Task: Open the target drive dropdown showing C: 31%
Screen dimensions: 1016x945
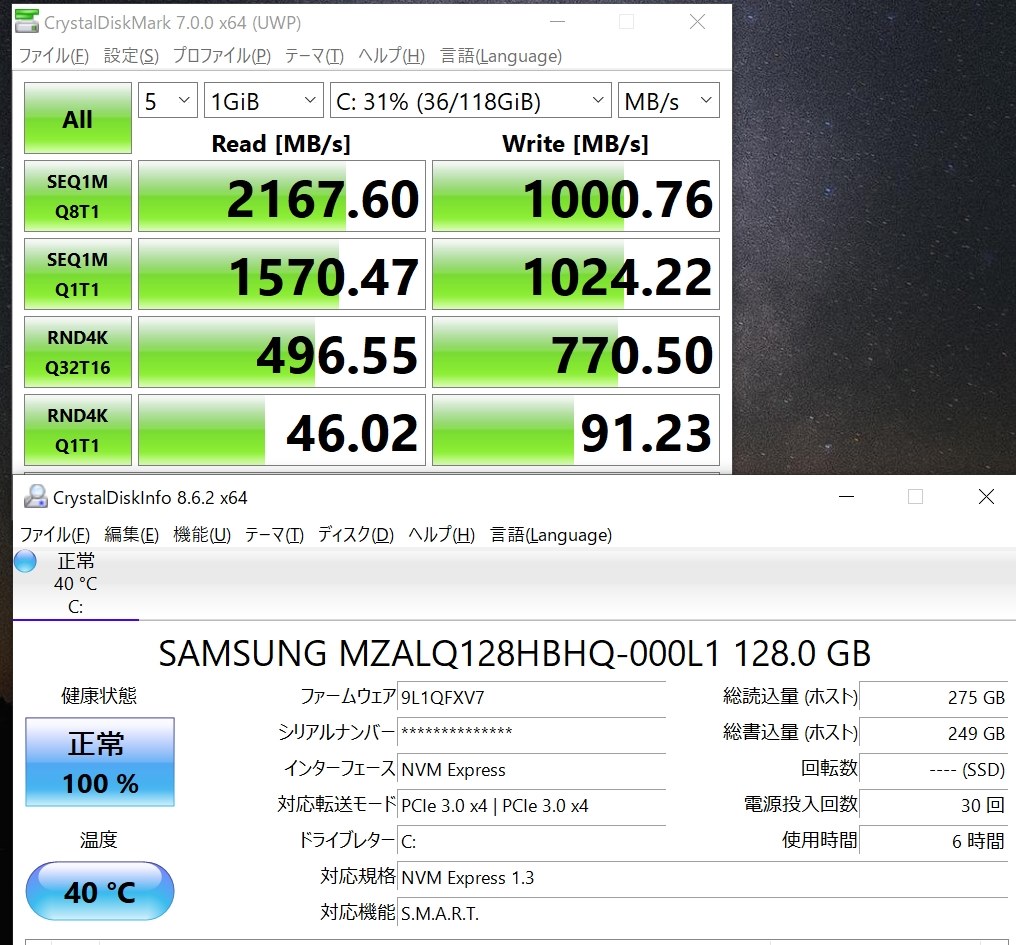Action: pos(470,100)
